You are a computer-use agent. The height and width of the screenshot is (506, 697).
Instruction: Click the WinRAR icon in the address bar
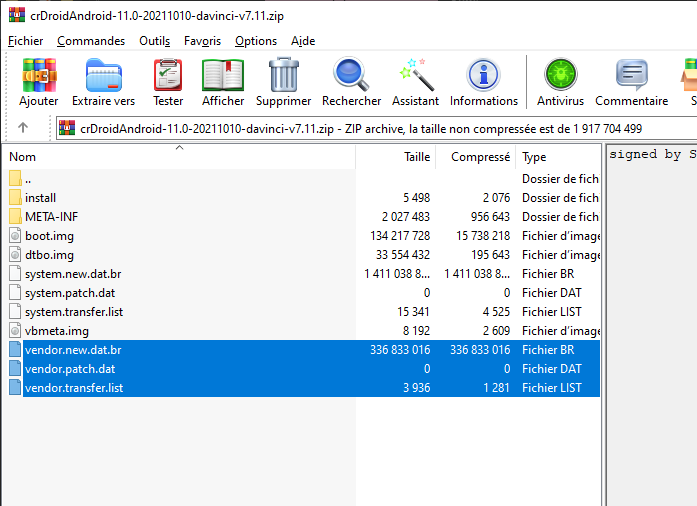(x=67, y=128)
